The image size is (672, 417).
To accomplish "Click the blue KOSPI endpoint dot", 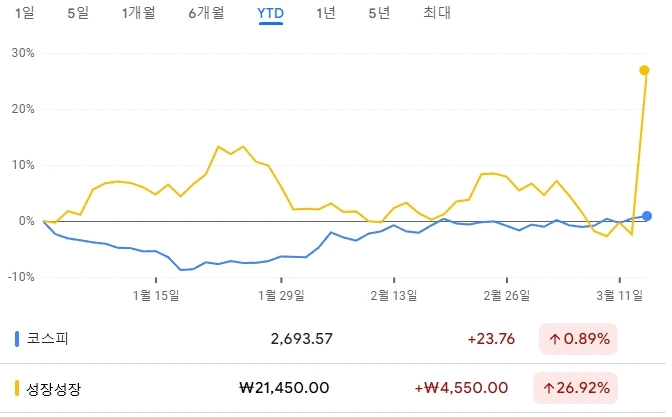I will click(x=647, y=216).
